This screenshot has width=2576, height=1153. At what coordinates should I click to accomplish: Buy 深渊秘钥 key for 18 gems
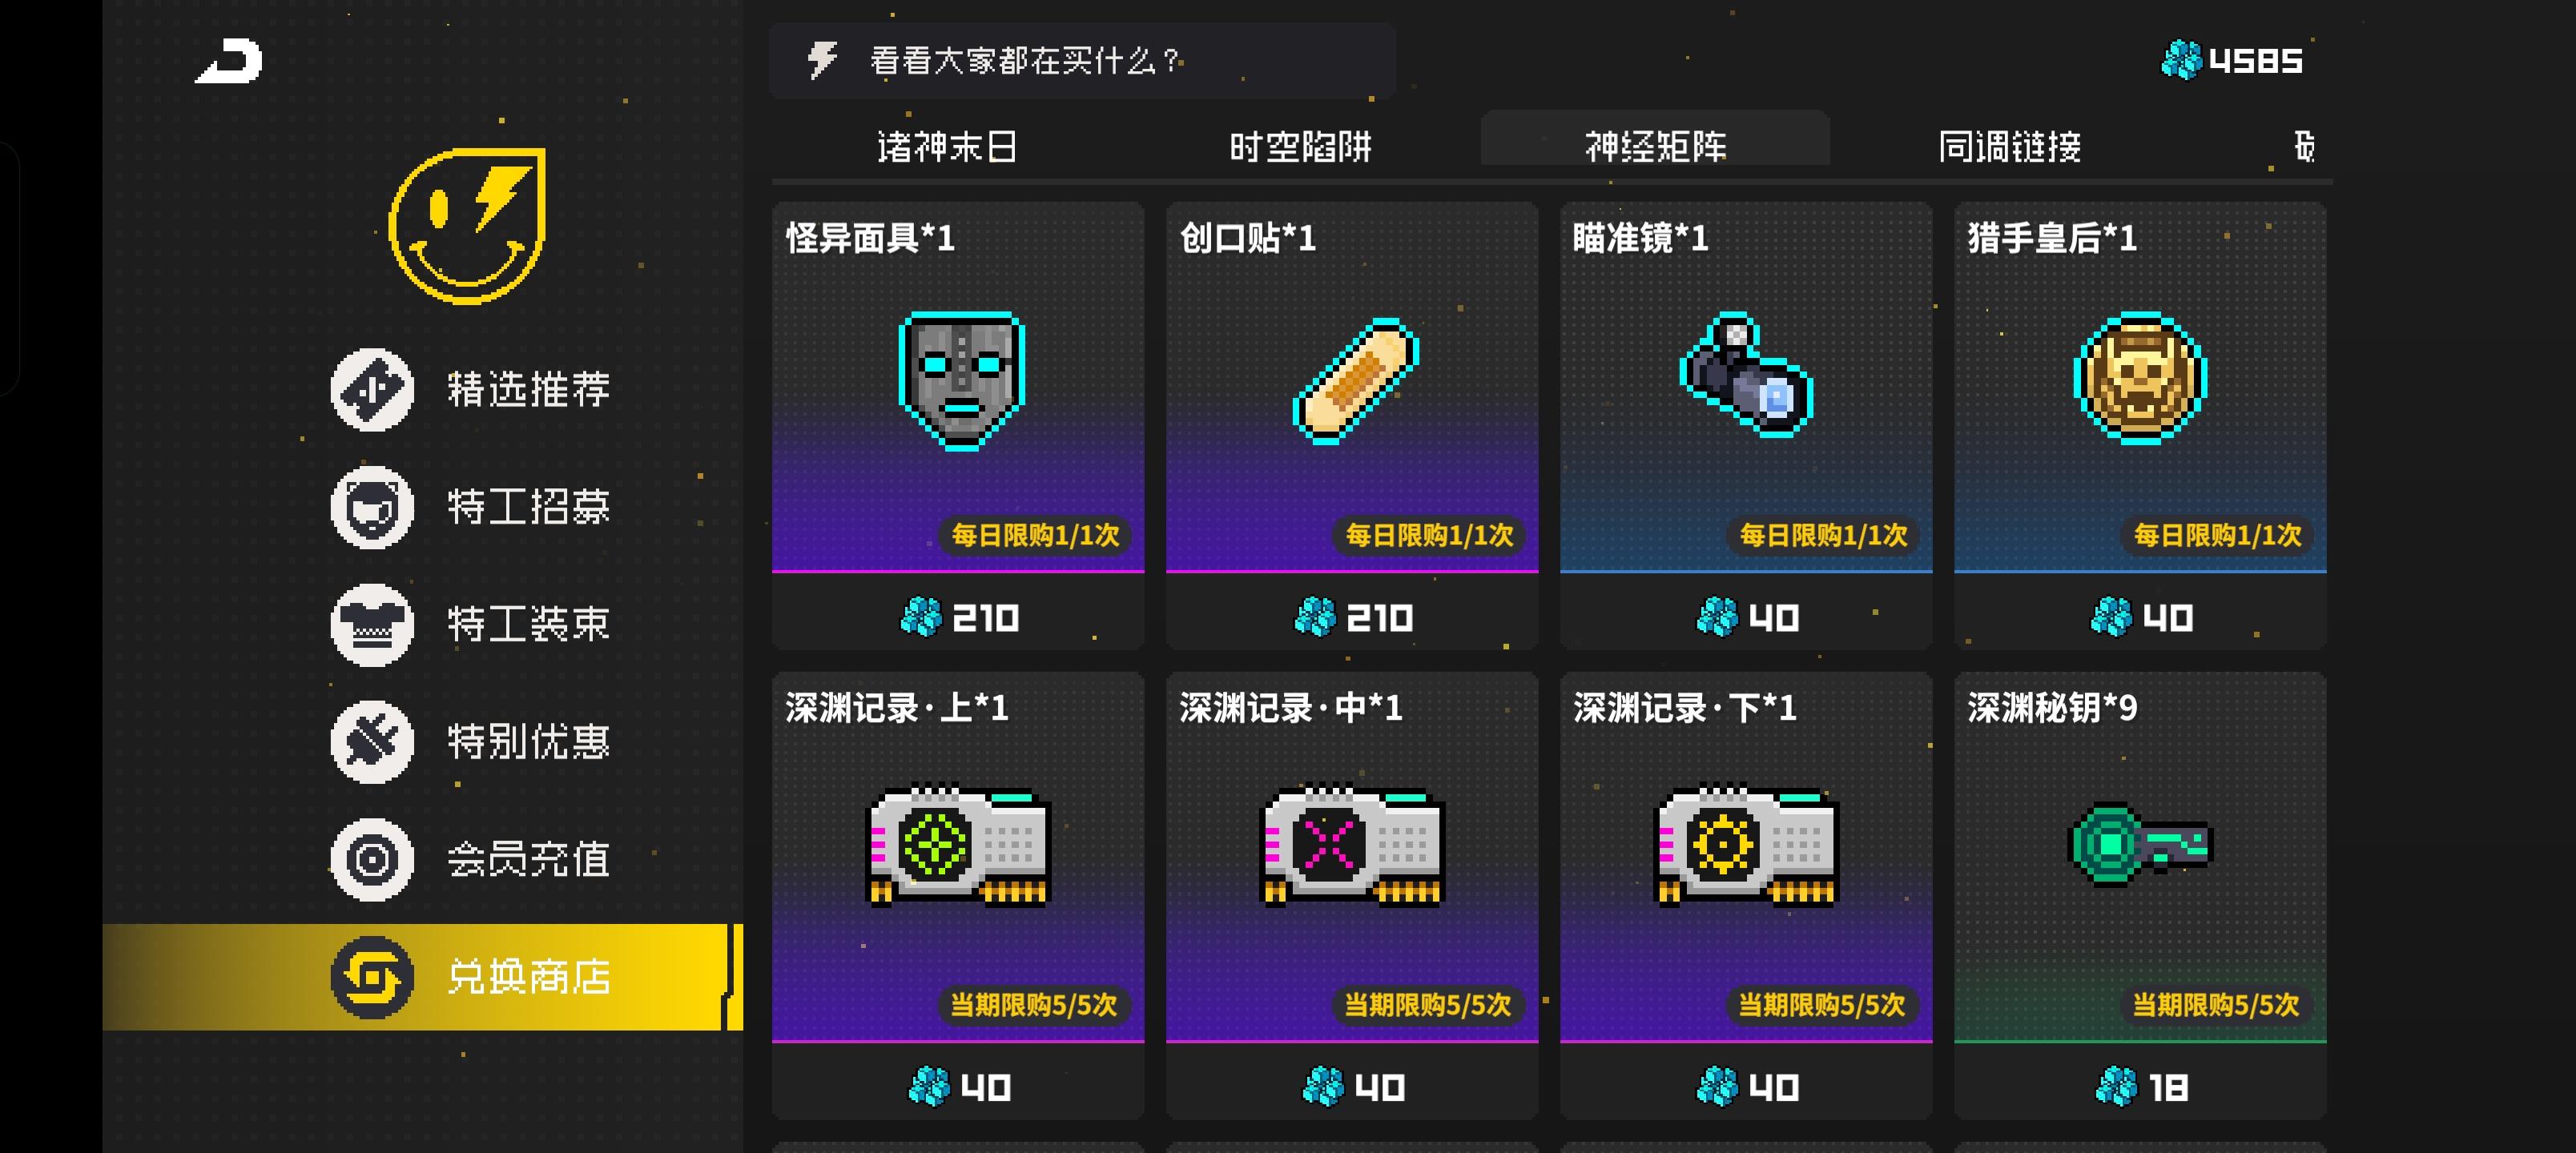click(x=2140, y=1087)
